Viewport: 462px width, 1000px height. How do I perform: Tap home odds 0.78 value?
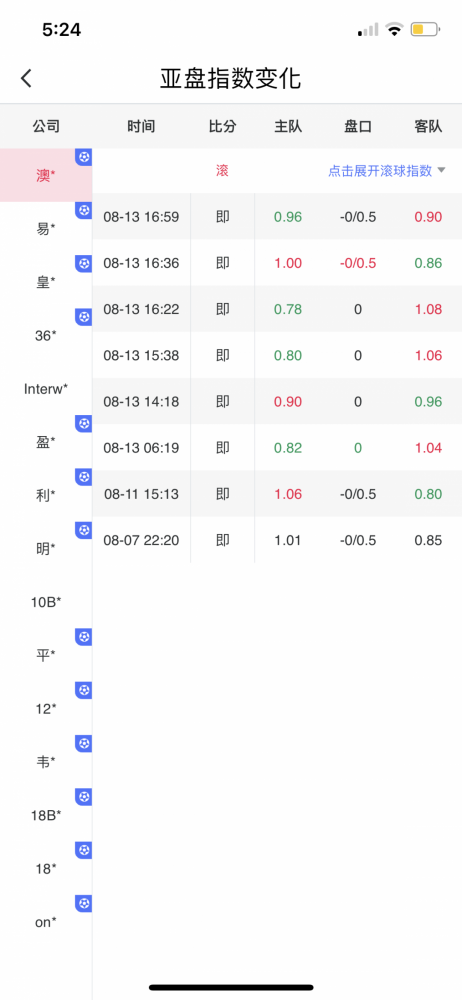click(288, 309)
